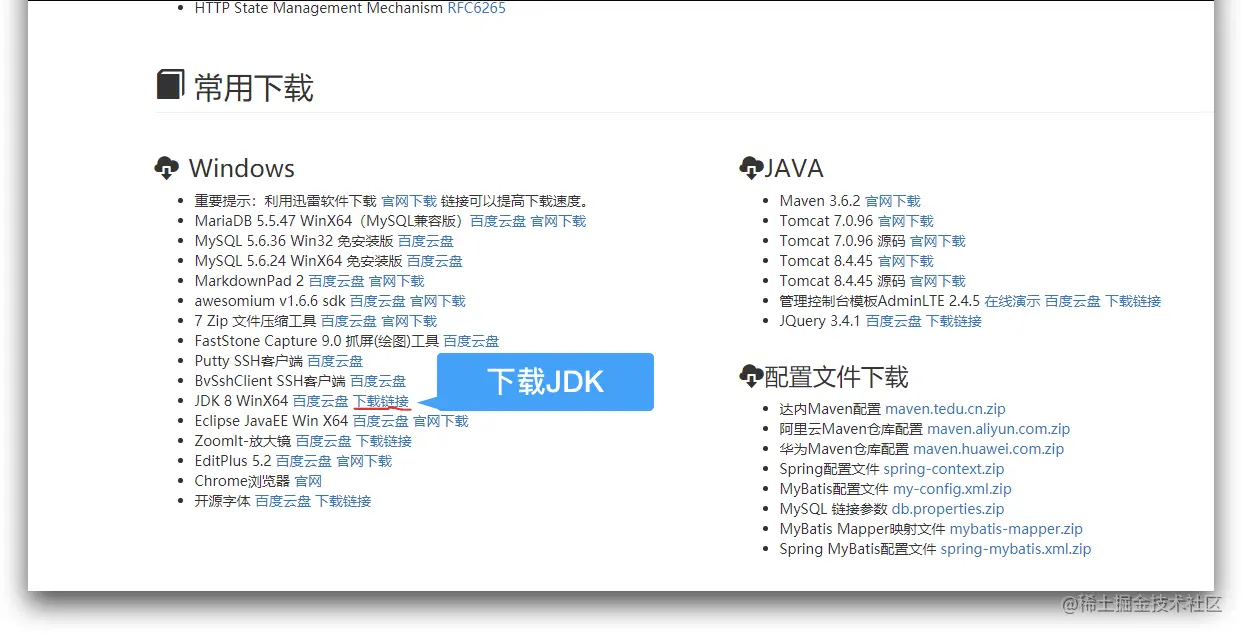Open AdminLTE 2.4.5 百度云盘 link
Image resolution: width=1242 pixels, height=633 pixels.
pyautogui.click(x=1073, y=301)
